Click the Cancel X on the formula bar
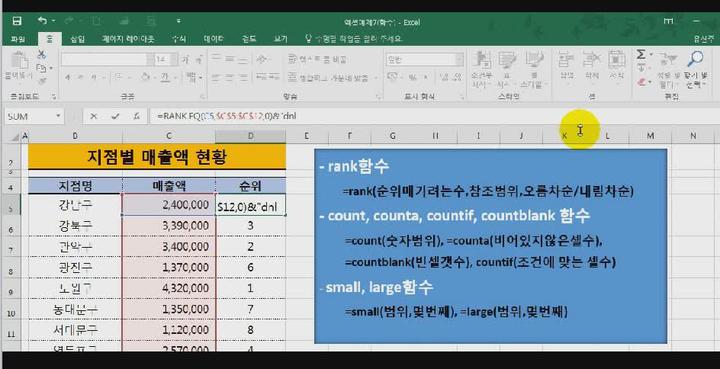This screenshot has width=720, height=369. (93, 117)
